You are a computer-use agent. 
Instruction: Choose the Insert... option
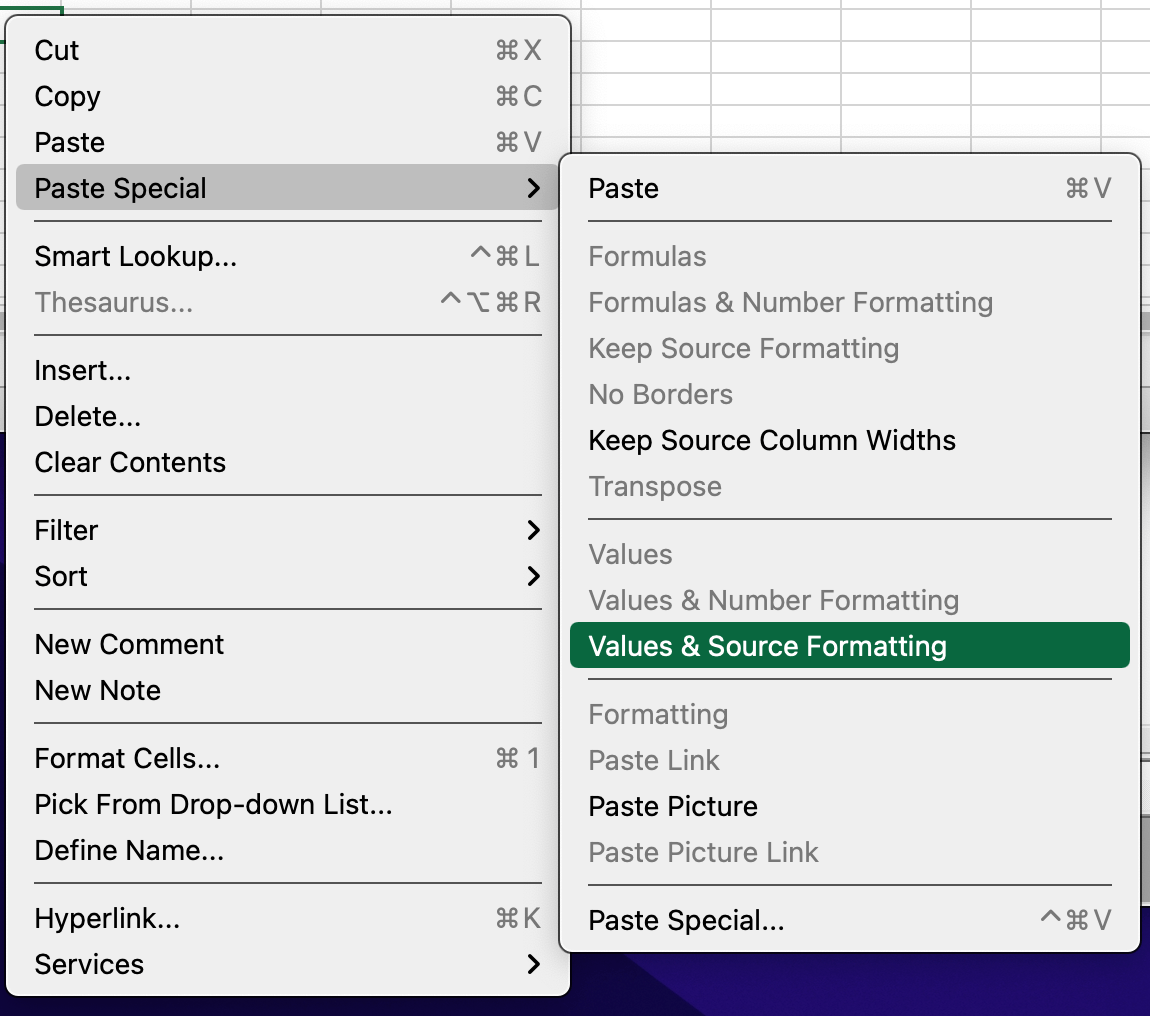(x=82, y=371)
